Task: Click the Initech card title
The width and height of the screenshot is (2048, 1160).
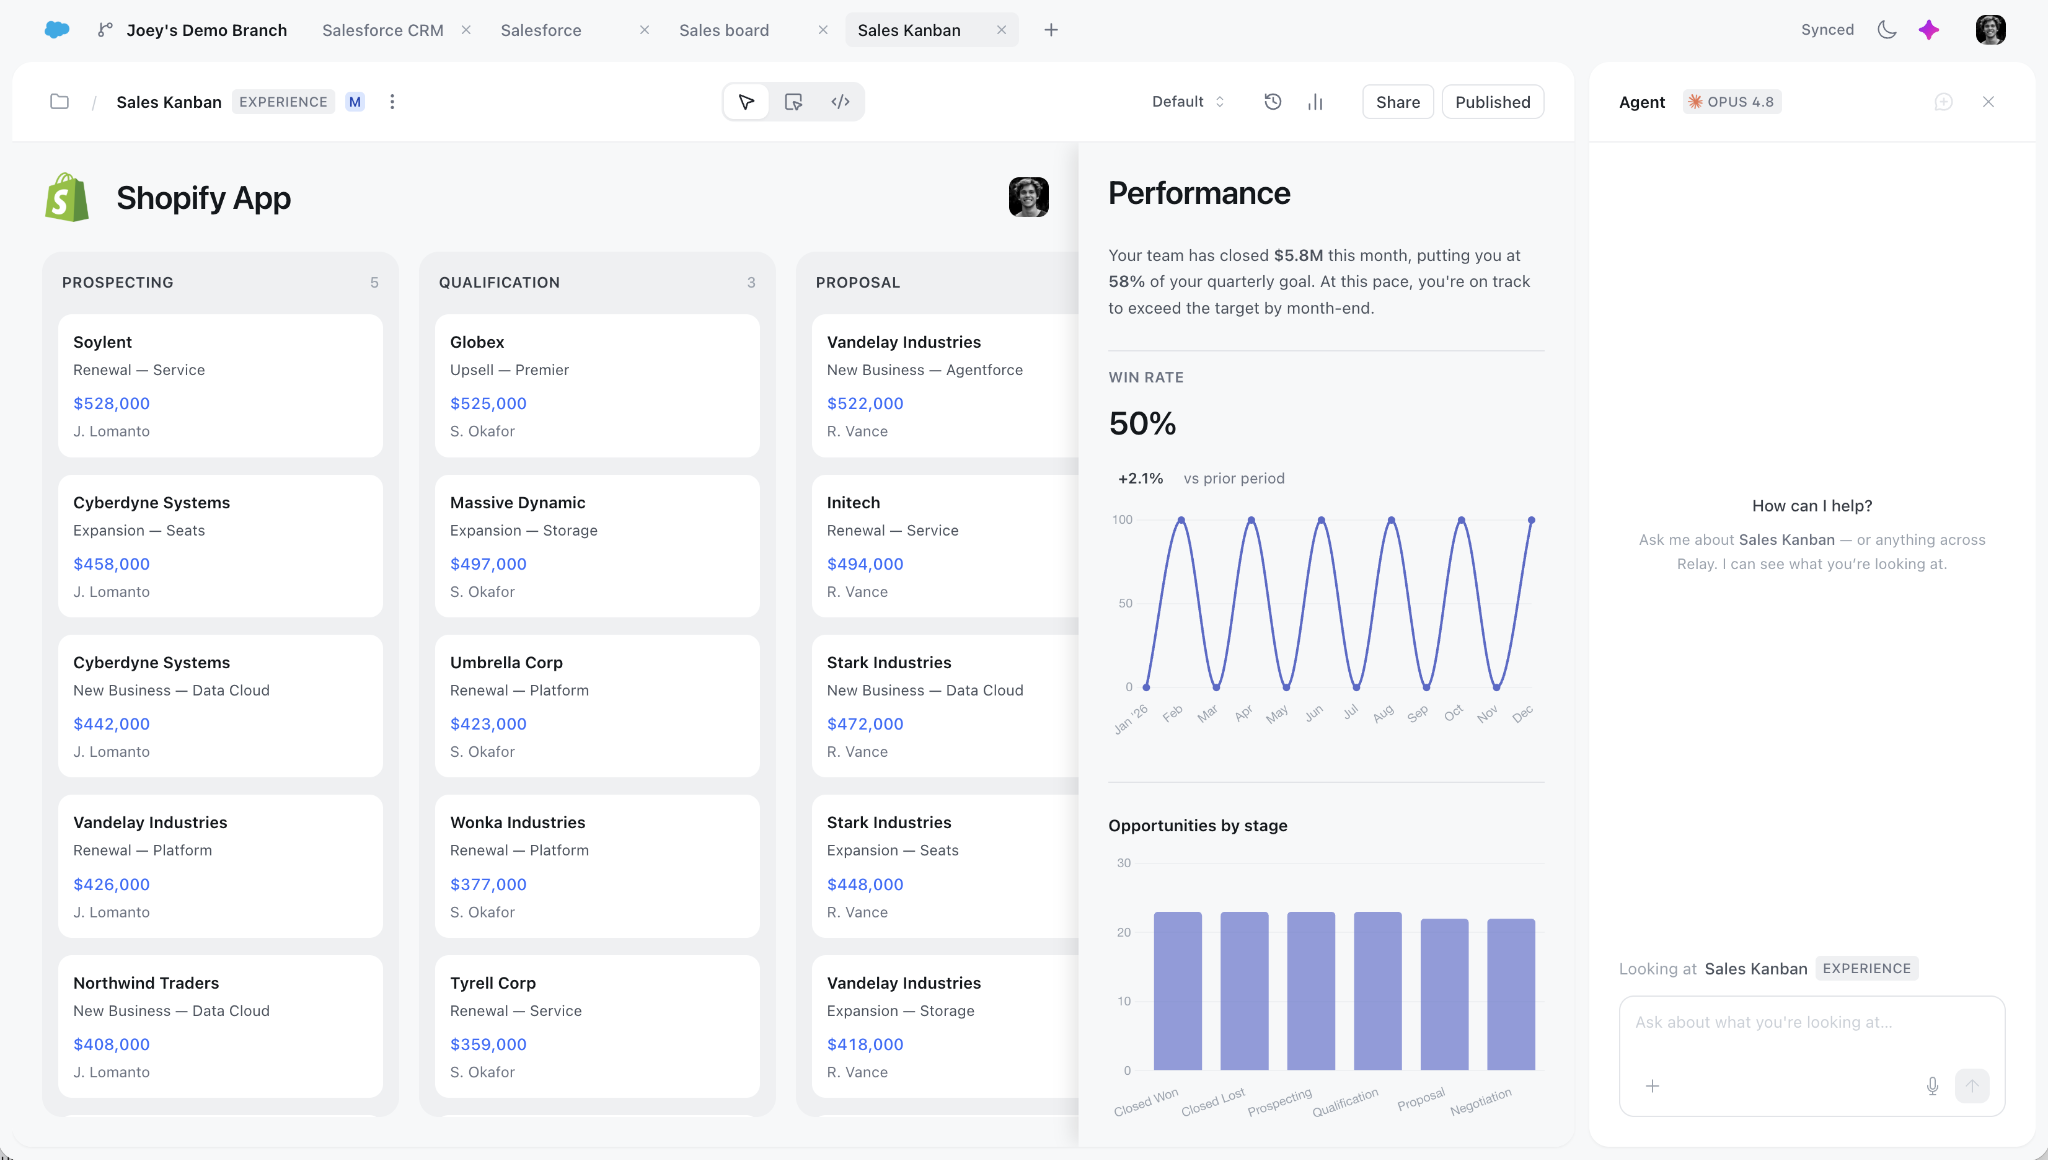Action: click(853, 503)
